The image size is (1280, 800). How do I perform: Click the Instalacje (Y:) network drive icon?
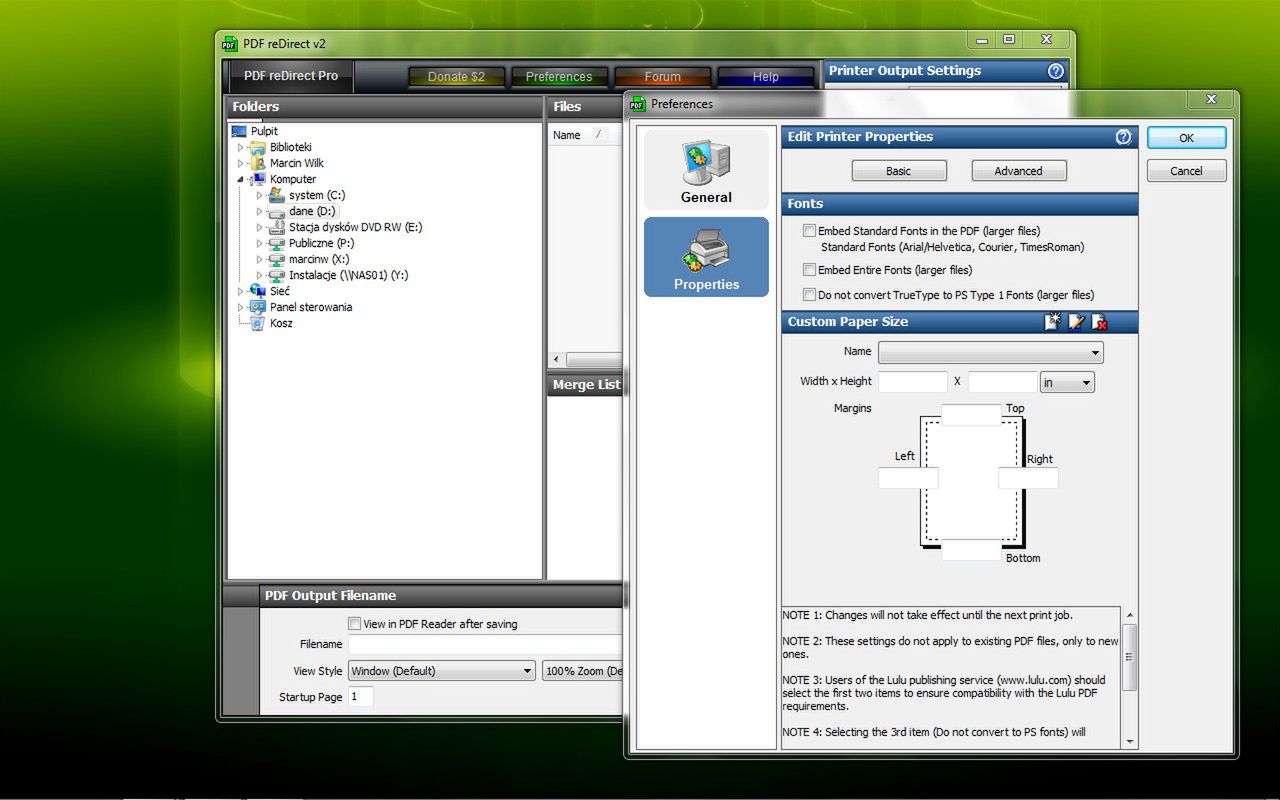point(277,275)
